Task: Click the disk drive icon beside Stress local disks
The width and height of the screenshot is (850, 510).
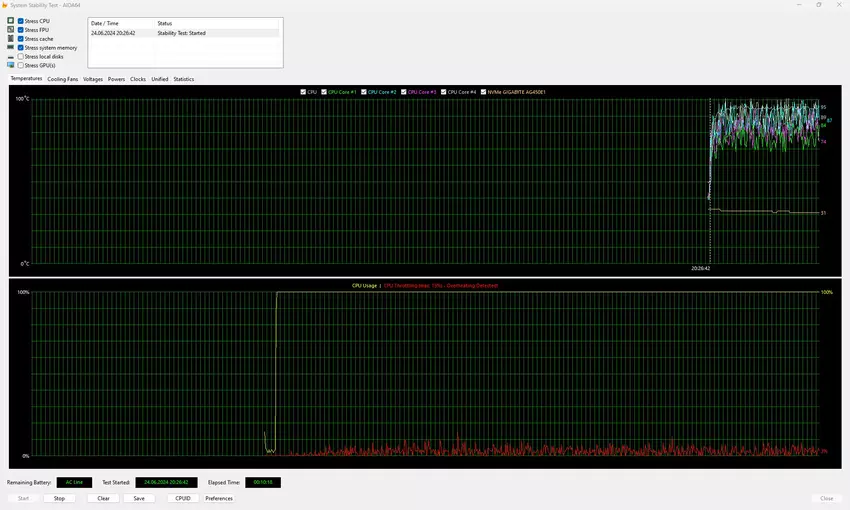Action: [10, 56]
